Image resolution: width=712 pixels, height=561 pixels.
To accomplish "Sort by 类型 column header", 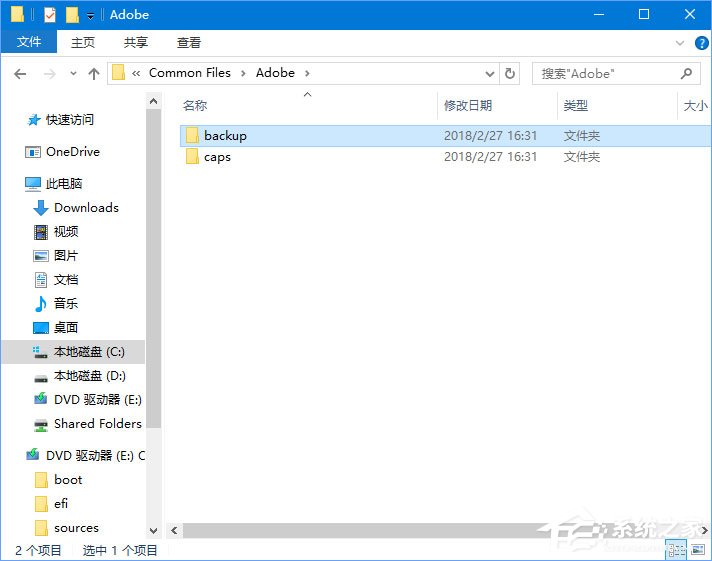I will tap(575, 106).
